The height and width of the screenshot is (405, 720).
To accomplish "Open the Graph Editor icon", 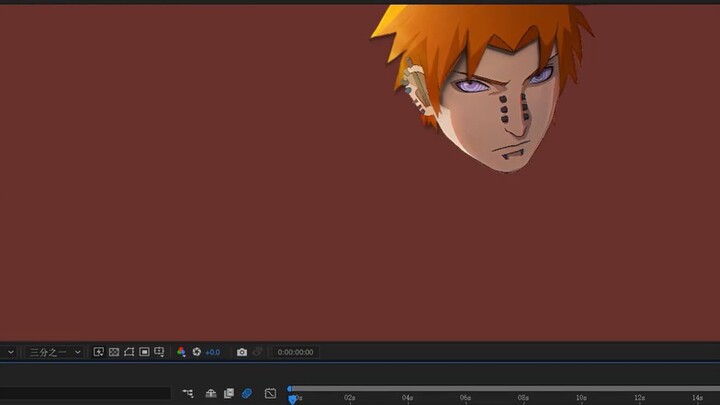I will pos(270,393).
